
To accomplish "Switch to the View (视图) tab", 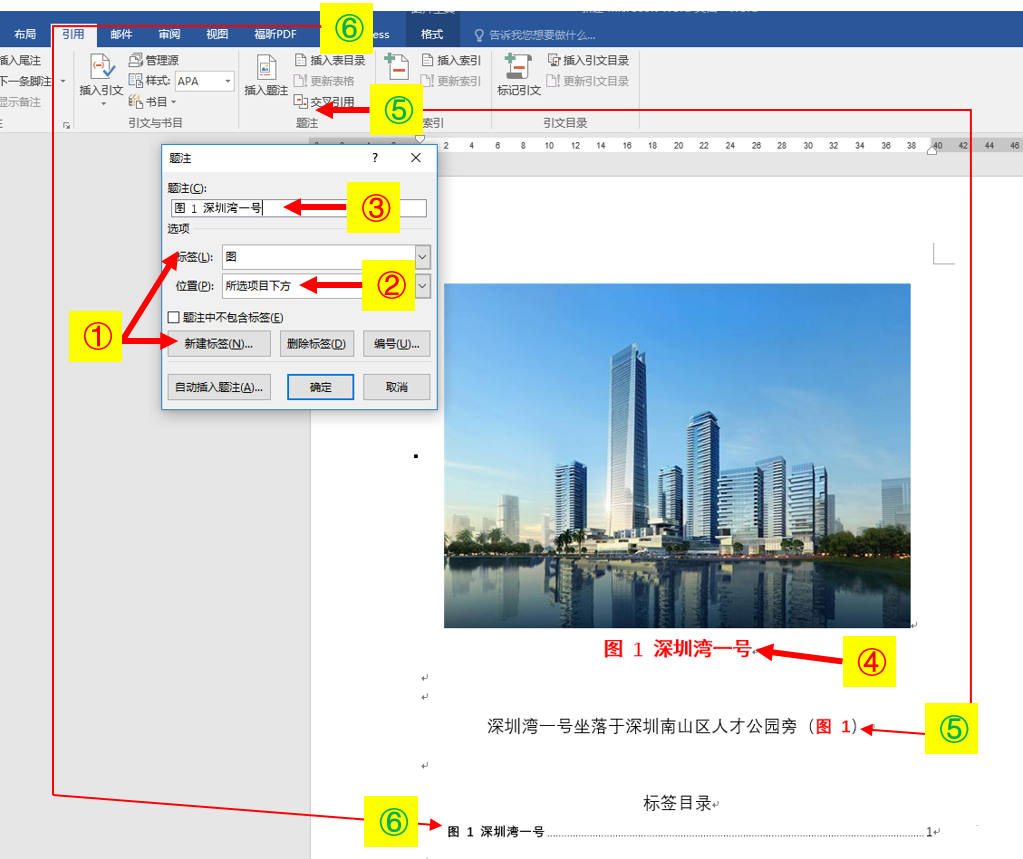I will [x=217, y=34].
